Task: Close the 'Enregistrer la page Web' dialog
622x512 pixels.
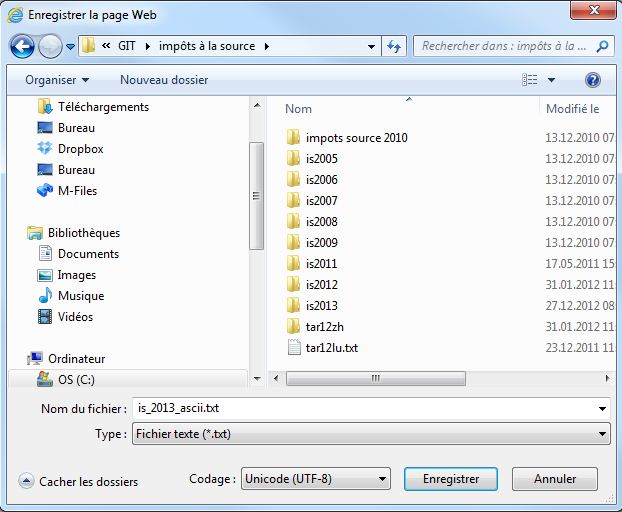Action: point(594,10)
